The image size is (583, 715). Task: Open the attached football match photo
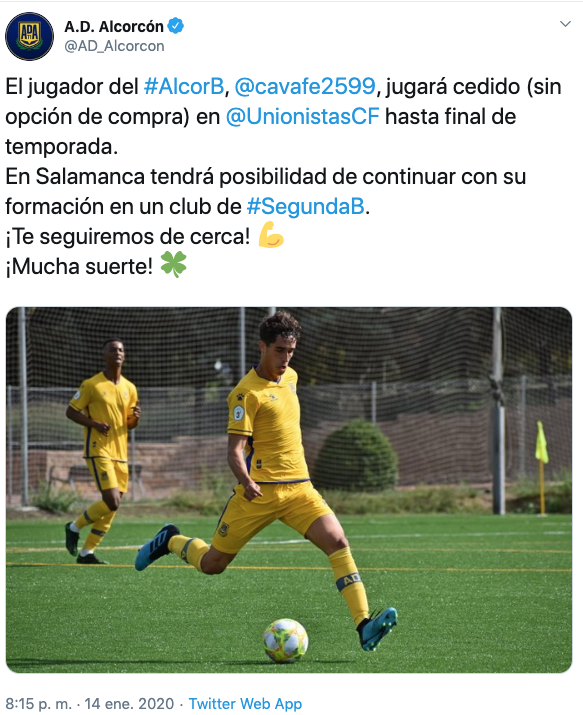pos(289,490)
